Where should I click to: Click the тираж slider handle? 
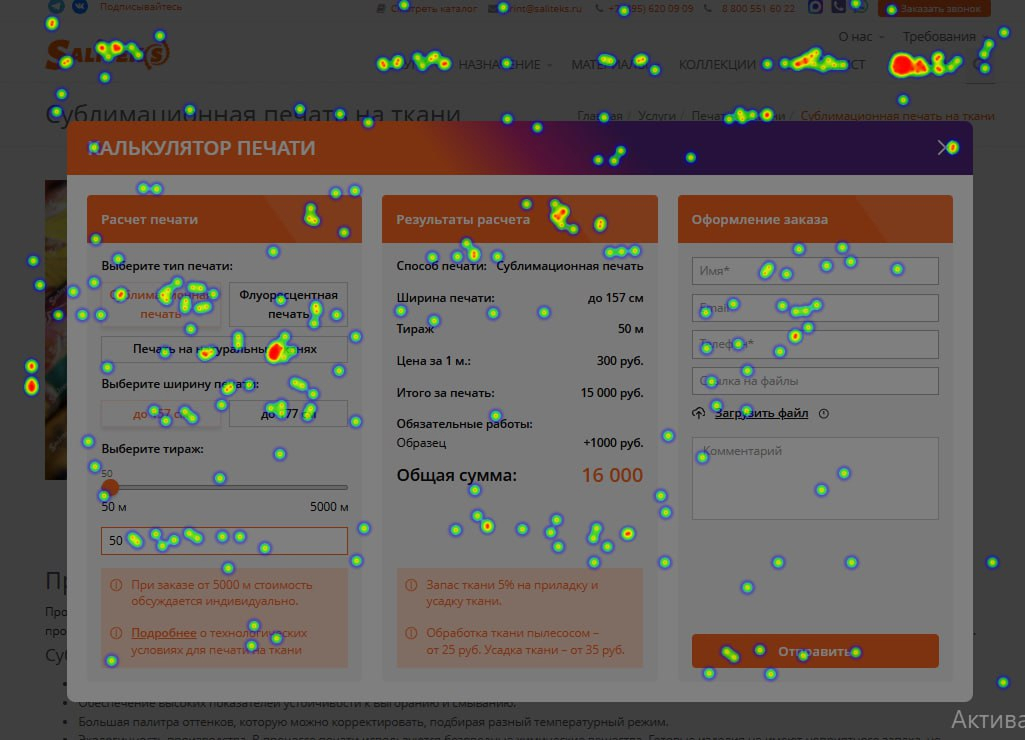tap(110, 487)
